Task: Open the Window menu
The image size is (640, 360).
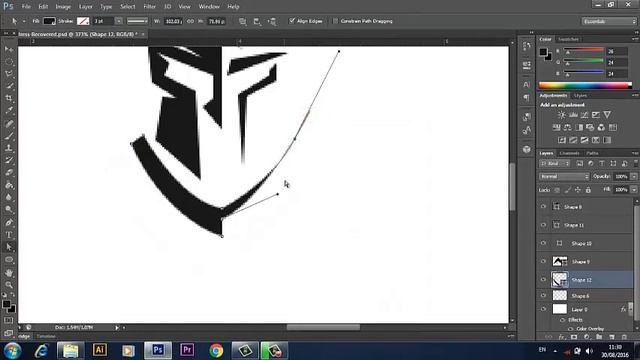Action: pos(209,7)
